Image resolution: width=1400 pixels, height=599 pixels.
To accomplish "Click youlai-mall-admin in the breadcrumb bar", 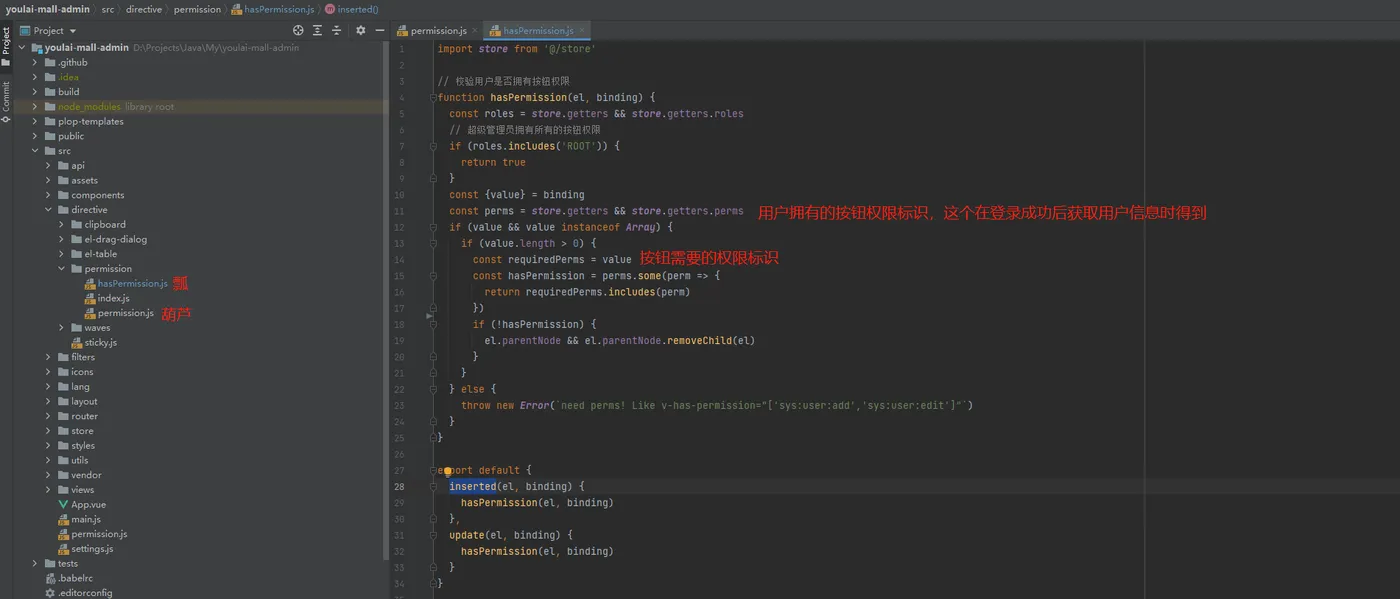I will click(x=47, y=9).
